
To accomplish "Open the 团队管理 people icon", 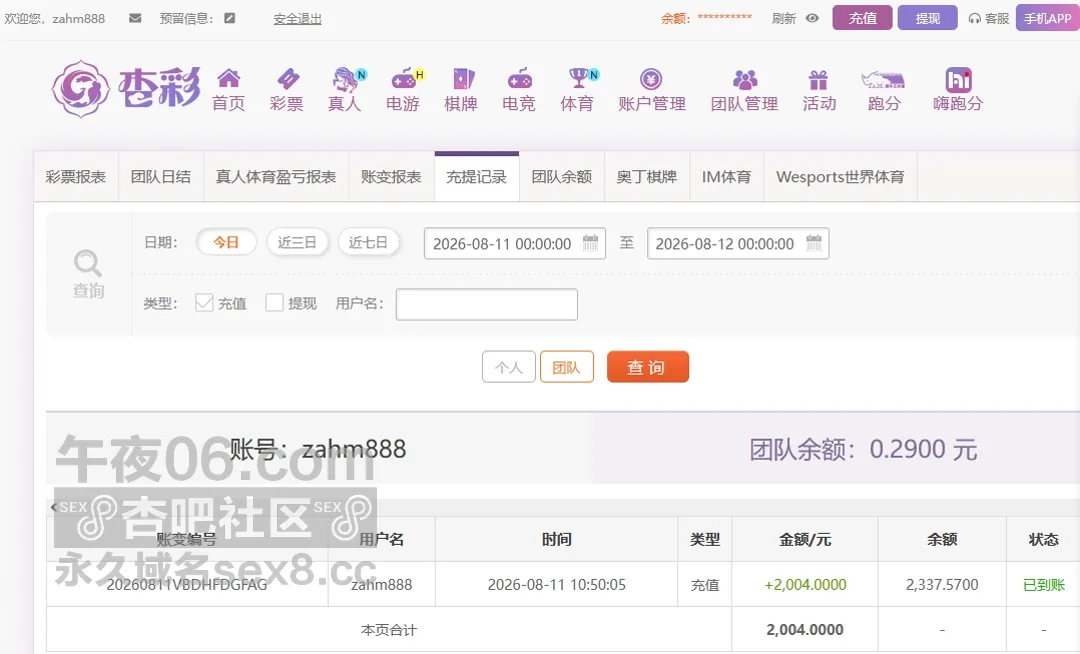I will [x=745, y=79].
